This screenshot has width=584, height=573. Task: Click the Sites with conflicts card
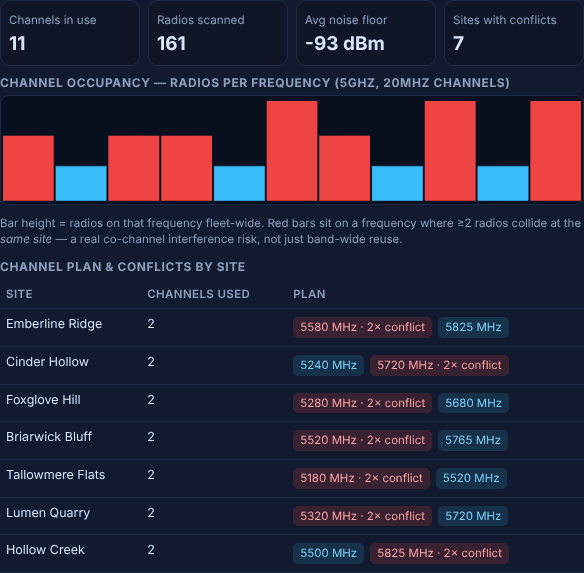click(x=514, y=33)
